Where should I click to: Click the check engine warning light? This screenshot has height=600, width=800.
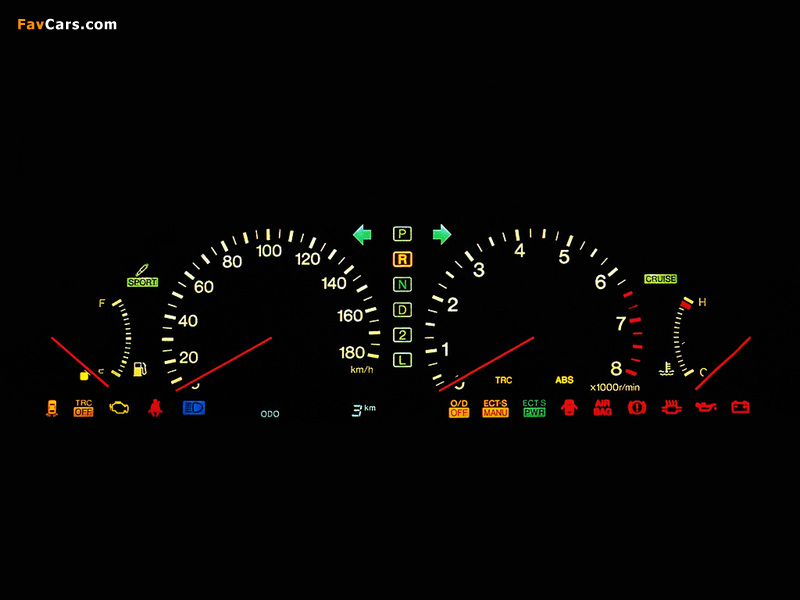tap(120, 408)
